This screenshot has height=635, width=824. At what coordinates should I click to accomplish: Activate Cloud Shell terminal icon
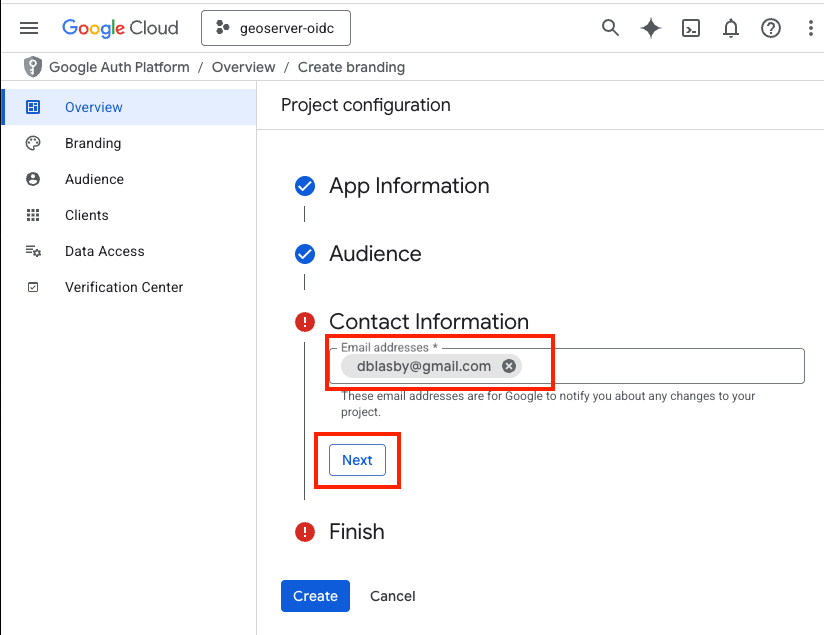coord(691,28)
